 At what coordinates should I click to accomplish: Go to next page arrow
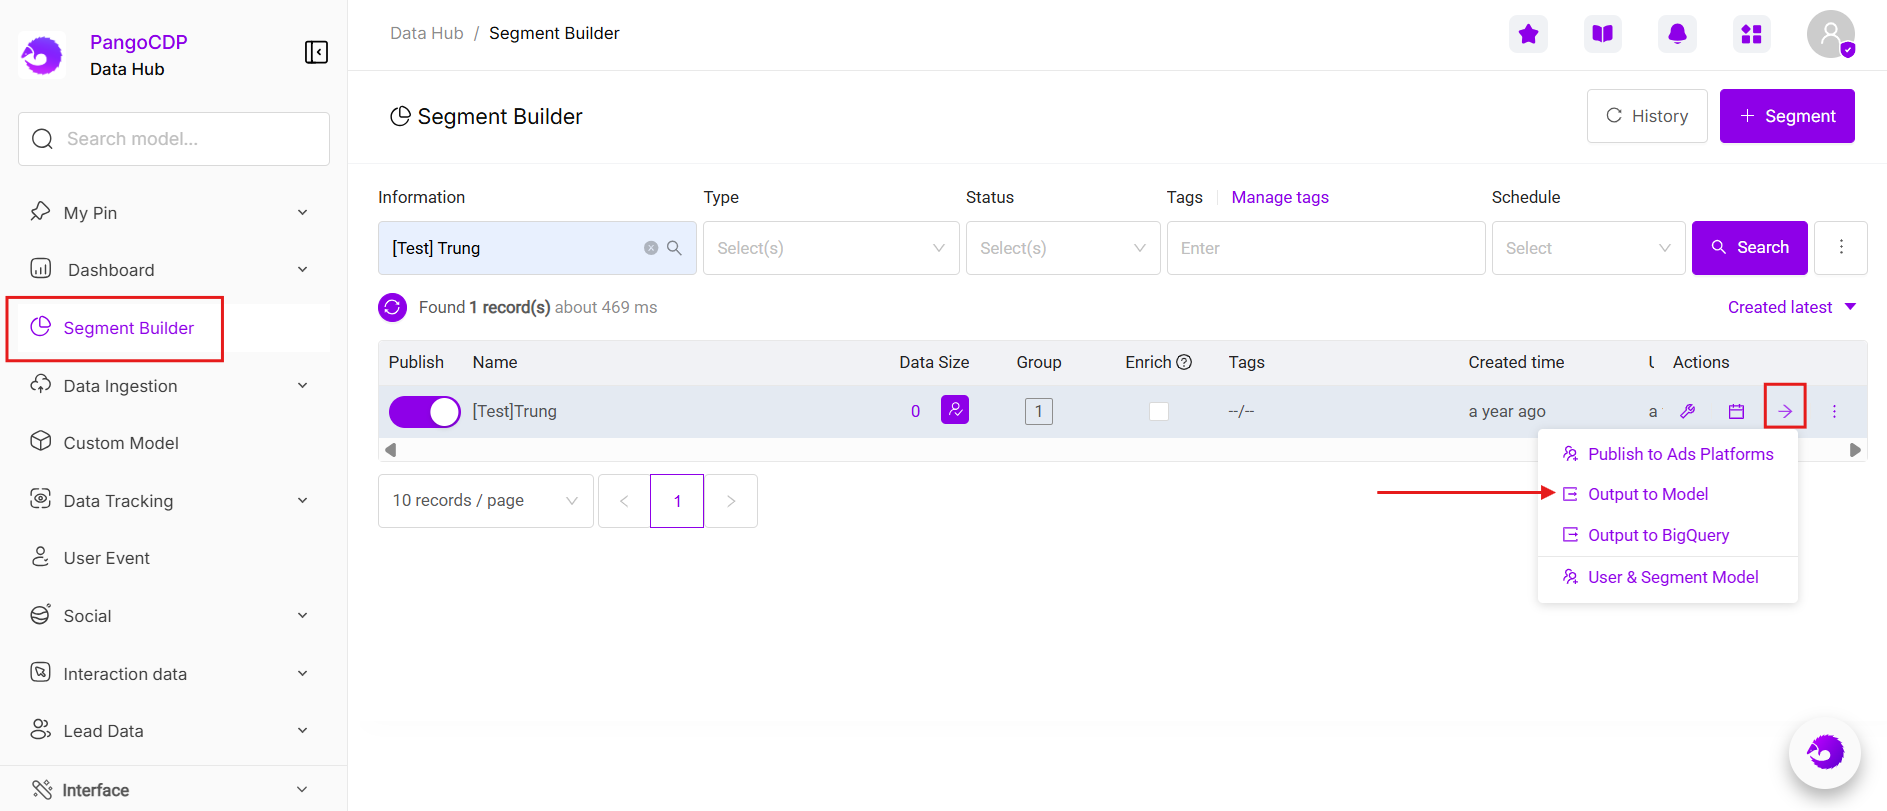tap(731, 501)
